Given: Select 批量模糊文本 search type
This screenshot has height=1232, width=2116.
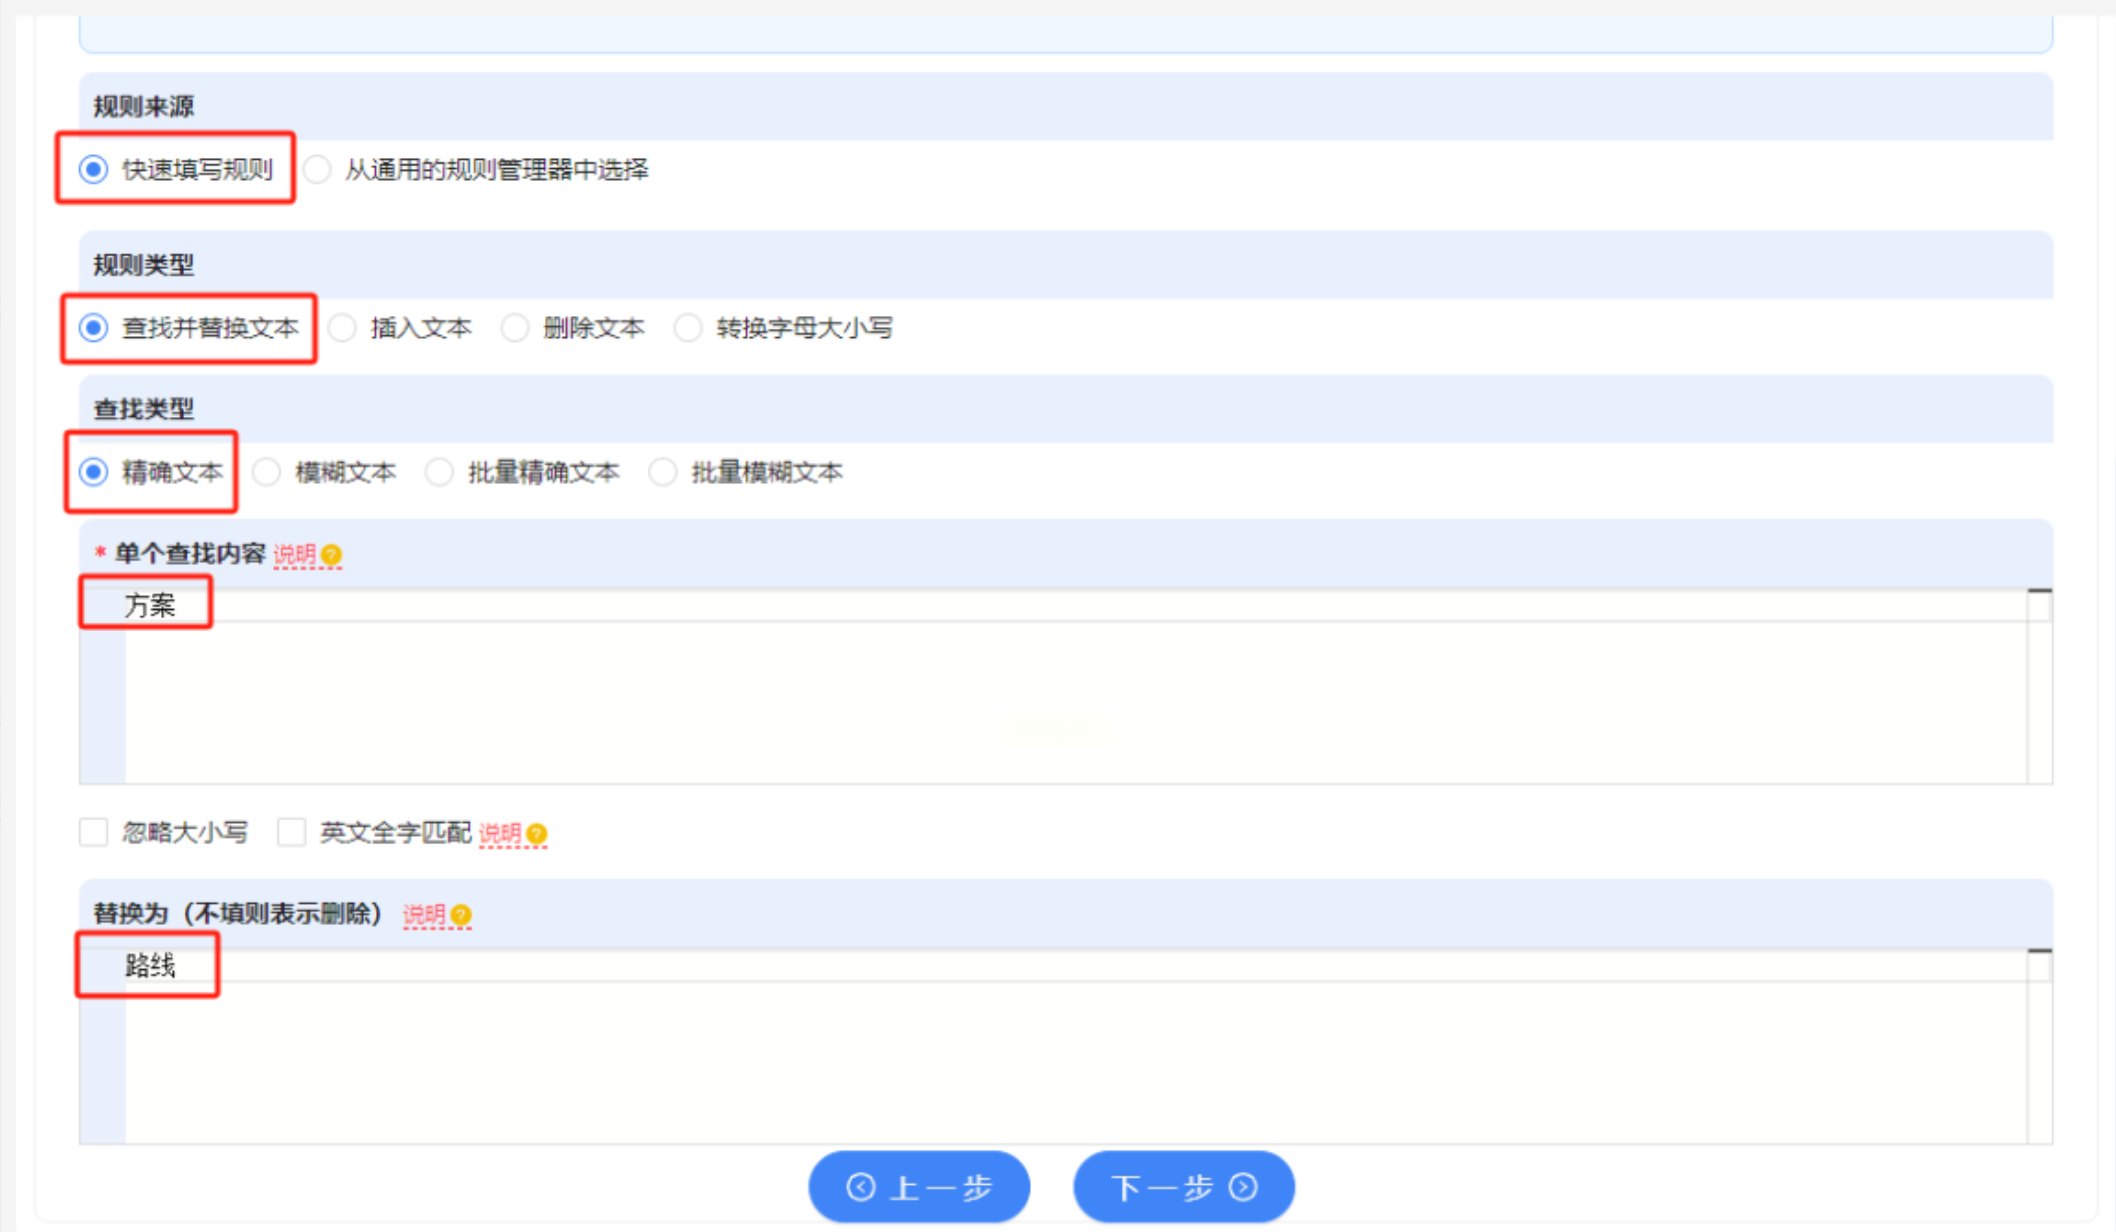Looking at the screenshot, I should point(663,472).
